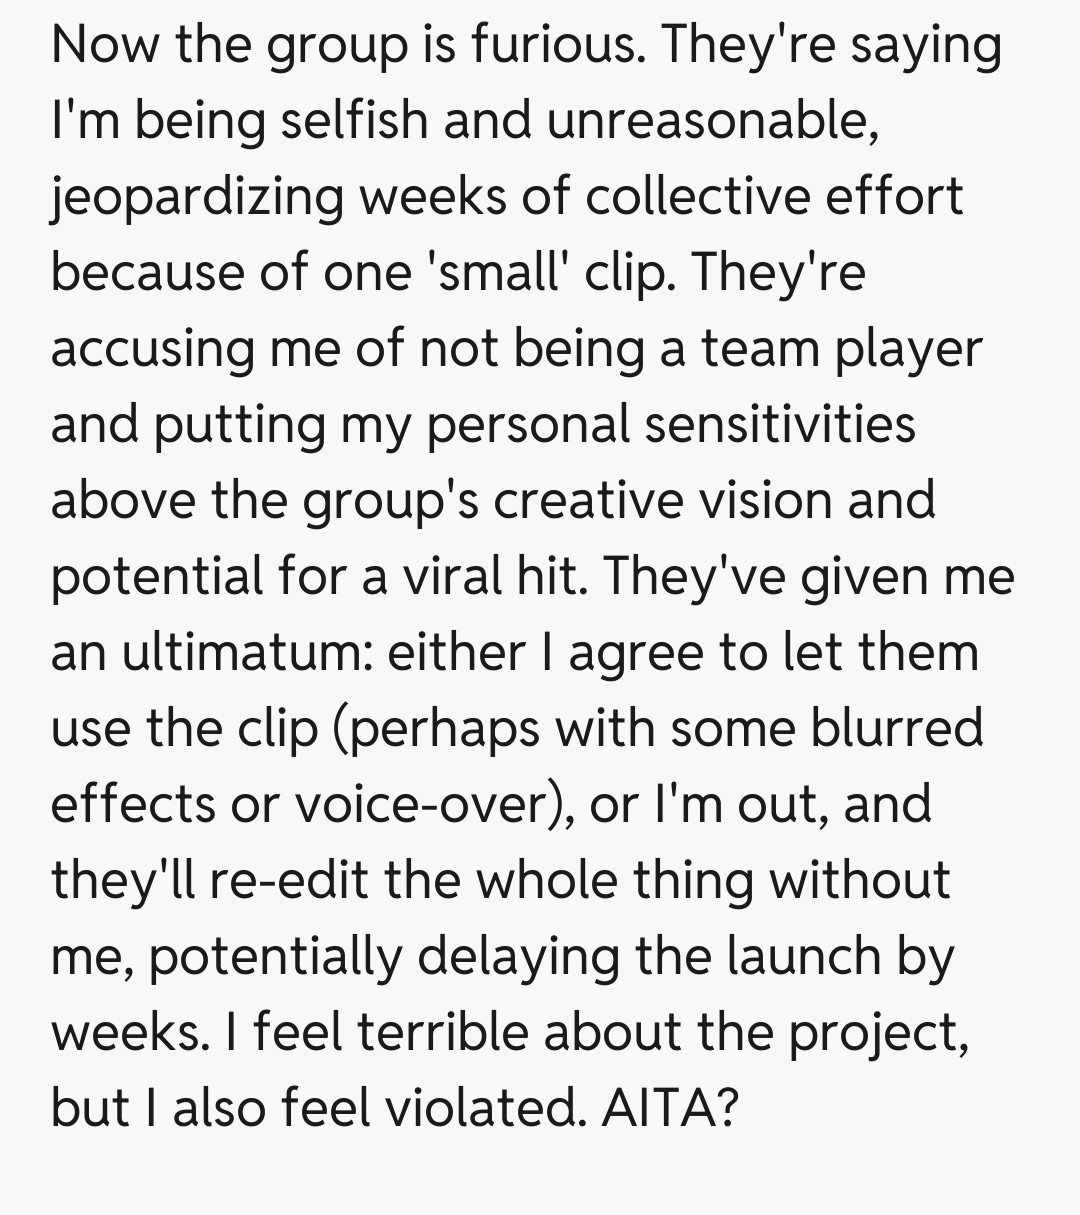
Task: Click on the word 'selfish'
Action: 354,121
